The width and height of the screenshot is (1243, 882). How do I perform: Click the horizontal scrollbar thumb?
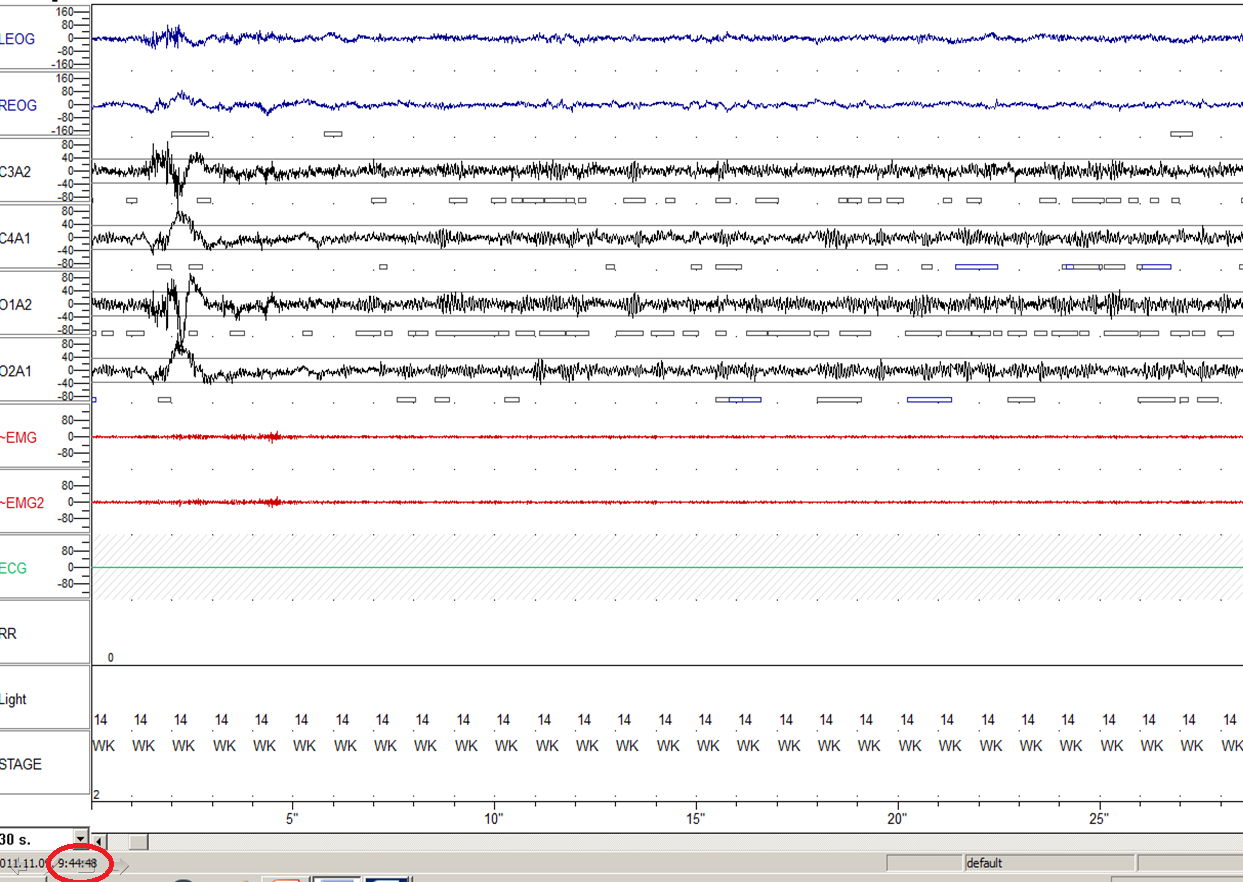(x=139, y=842)
